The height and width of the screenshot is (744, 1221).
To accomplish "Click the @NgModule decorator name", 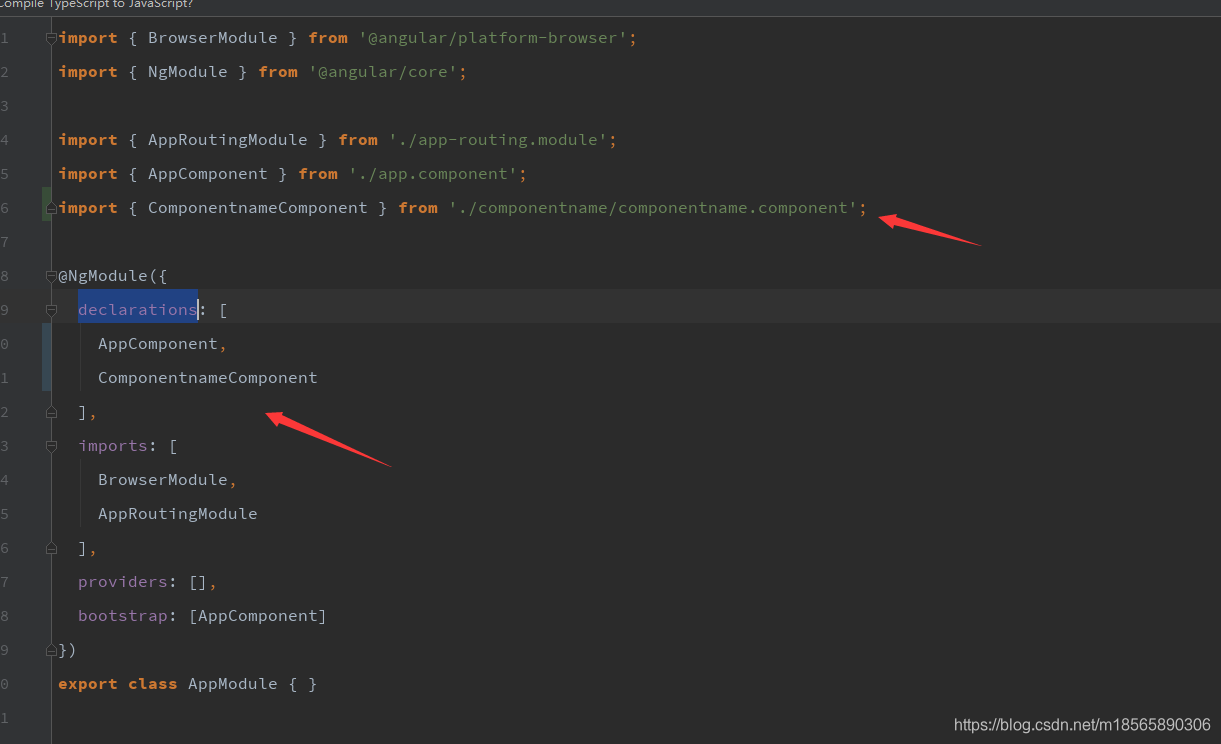I will [x=108, y=276].
